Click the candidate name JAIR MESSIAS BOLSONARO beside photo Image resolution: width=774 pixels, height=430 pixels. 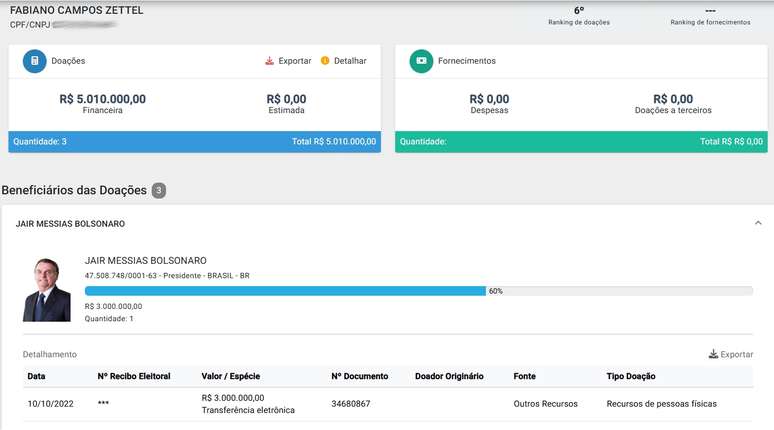[146, 261]
